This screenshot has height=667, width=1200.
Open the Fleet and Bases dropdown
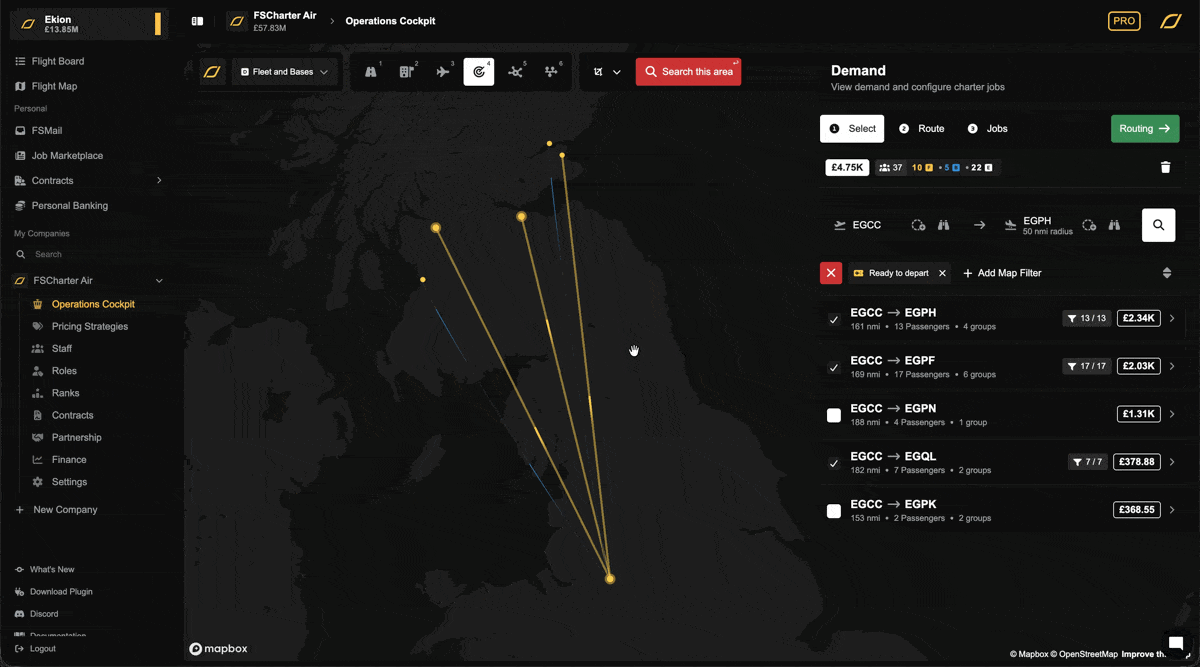pos(285,72)
